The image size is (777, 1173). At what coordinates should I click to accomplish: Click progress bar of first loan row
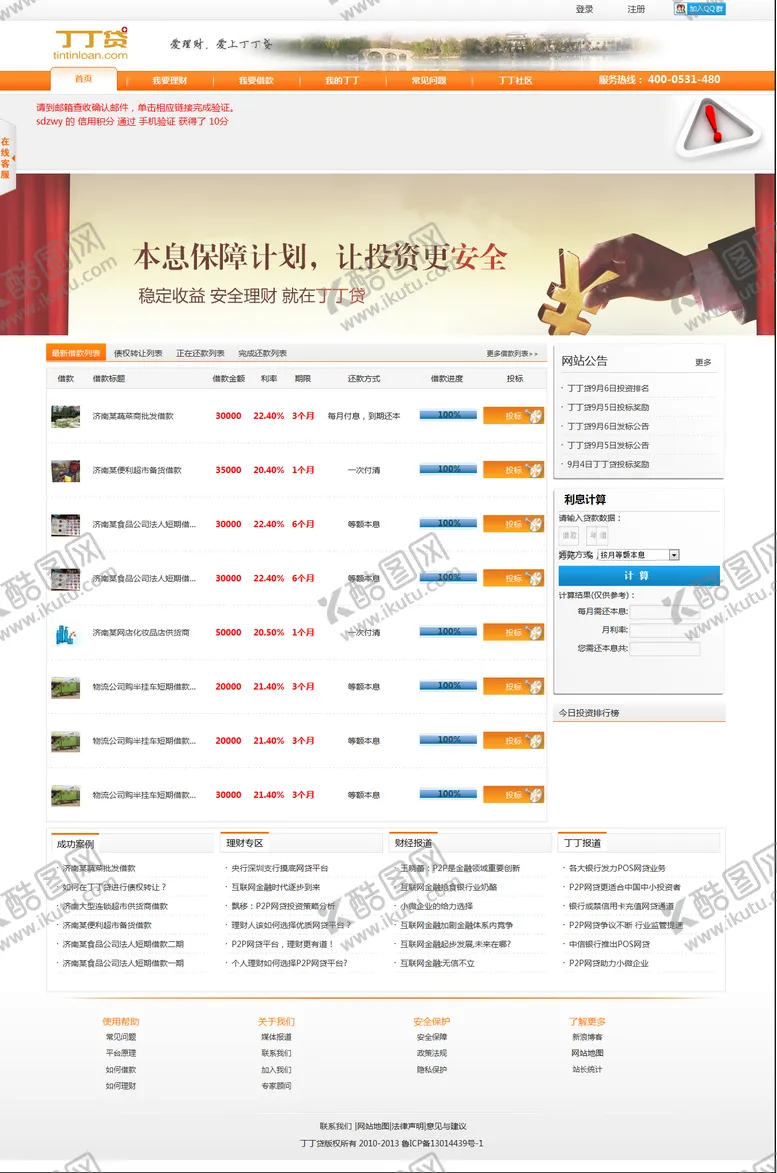[x=448, y=415]
